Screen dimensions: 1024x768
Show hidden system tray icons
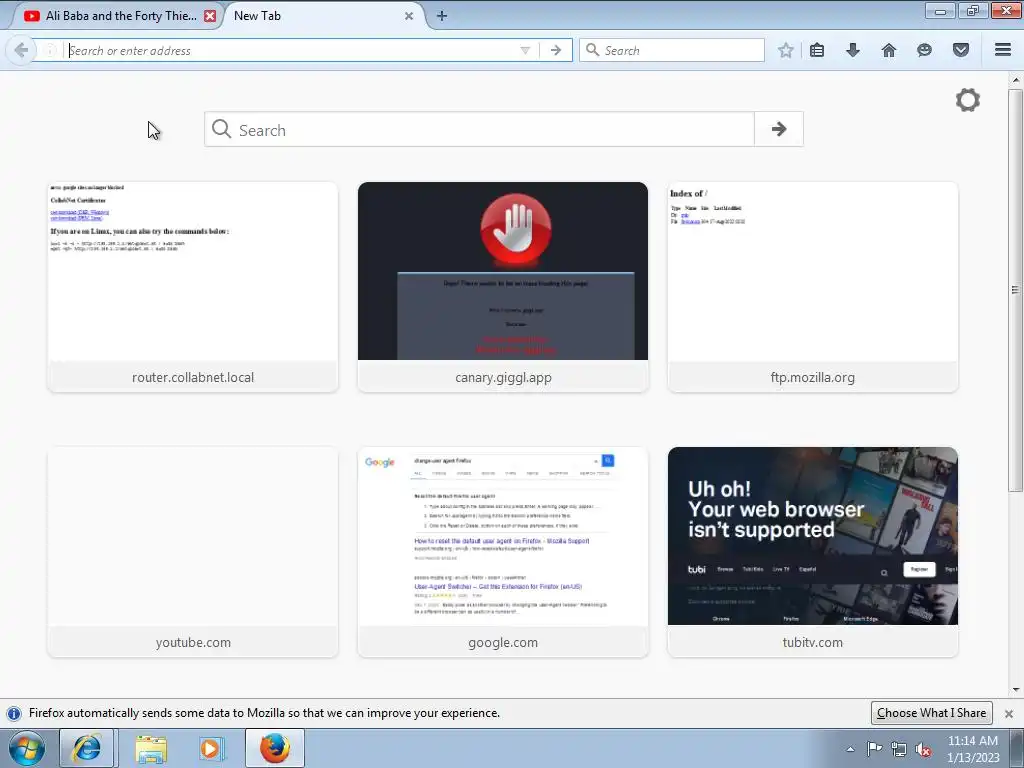[x=850, y=749]
